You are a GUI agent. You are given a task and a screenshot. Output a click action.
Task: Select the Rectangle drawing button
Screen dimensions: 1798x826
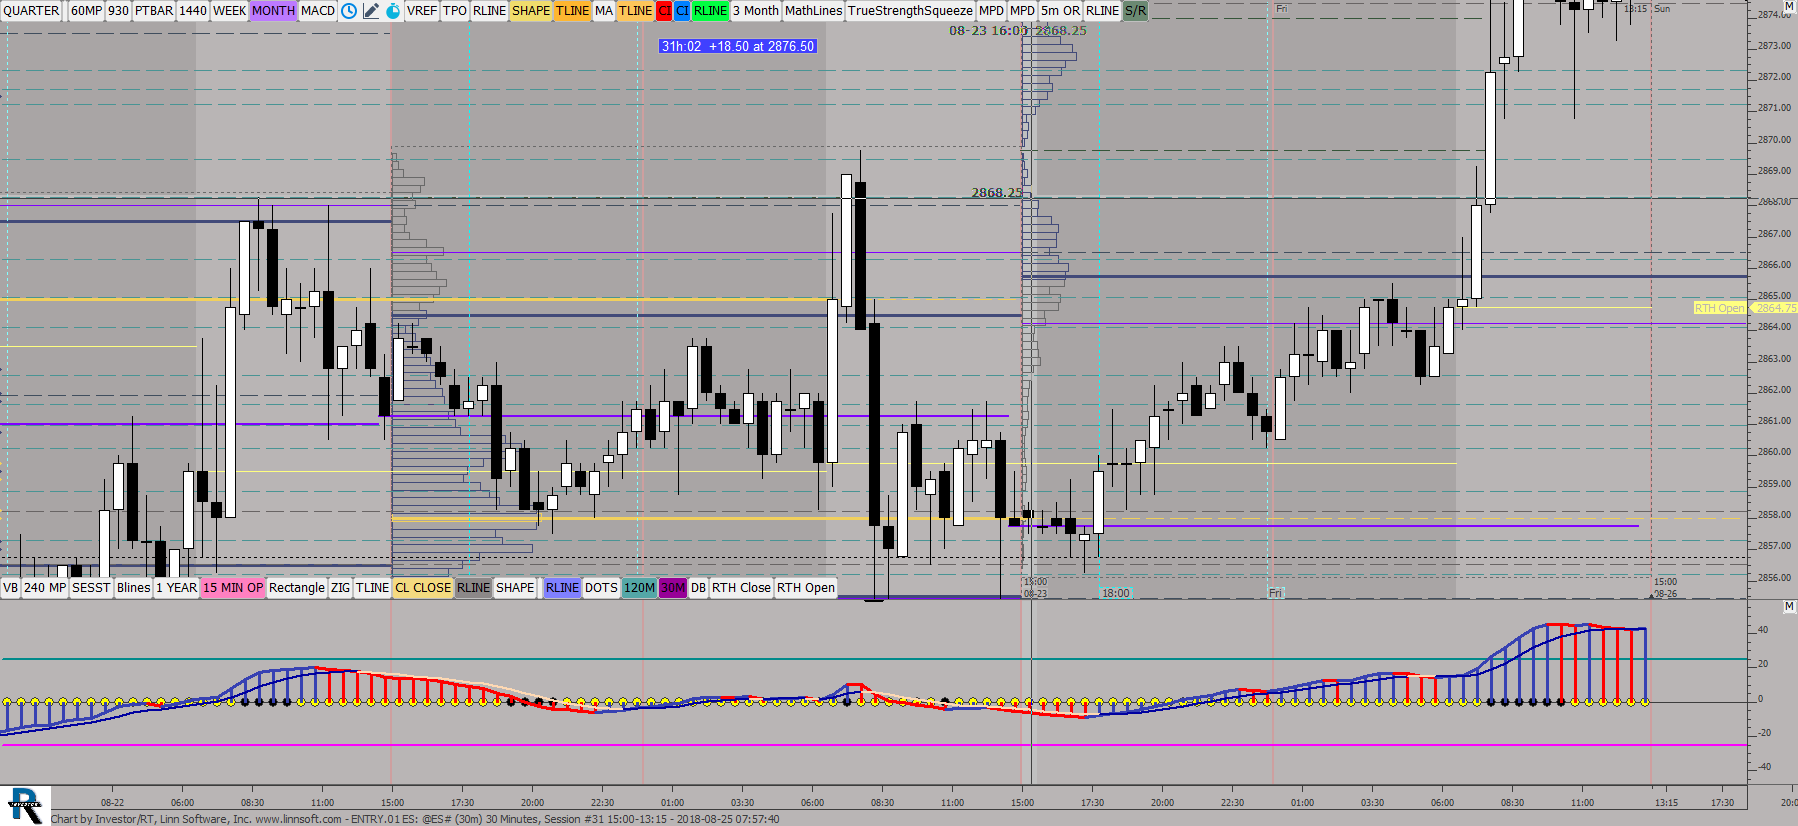297,588
